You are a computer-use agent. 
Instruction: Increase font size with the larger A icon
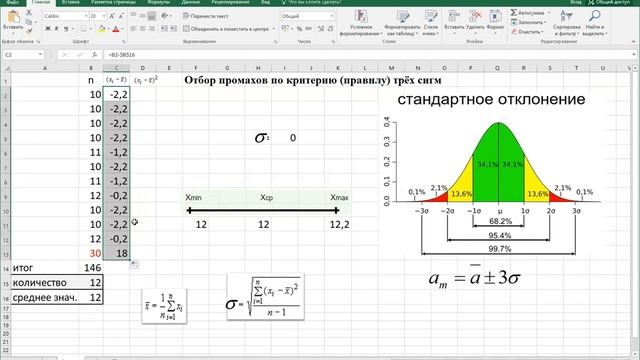112,16
